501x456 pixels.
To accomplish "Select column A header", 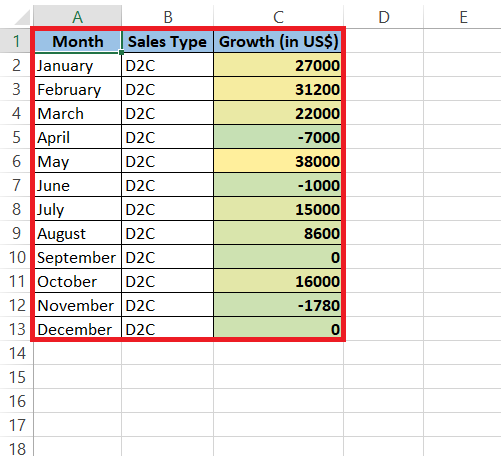I will (77, 17).
